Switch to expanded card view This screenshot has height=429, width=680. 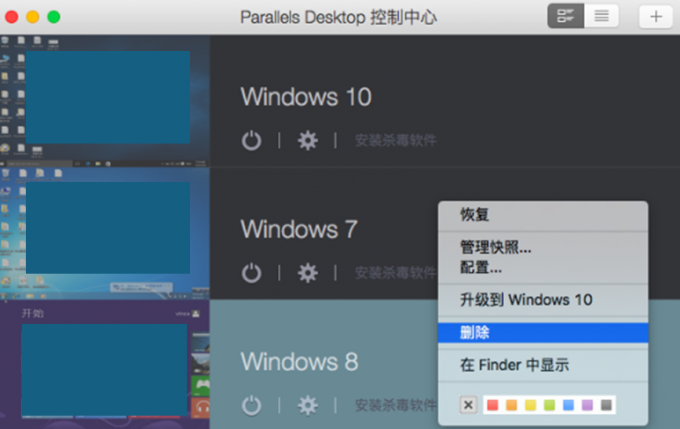[566, 16]
